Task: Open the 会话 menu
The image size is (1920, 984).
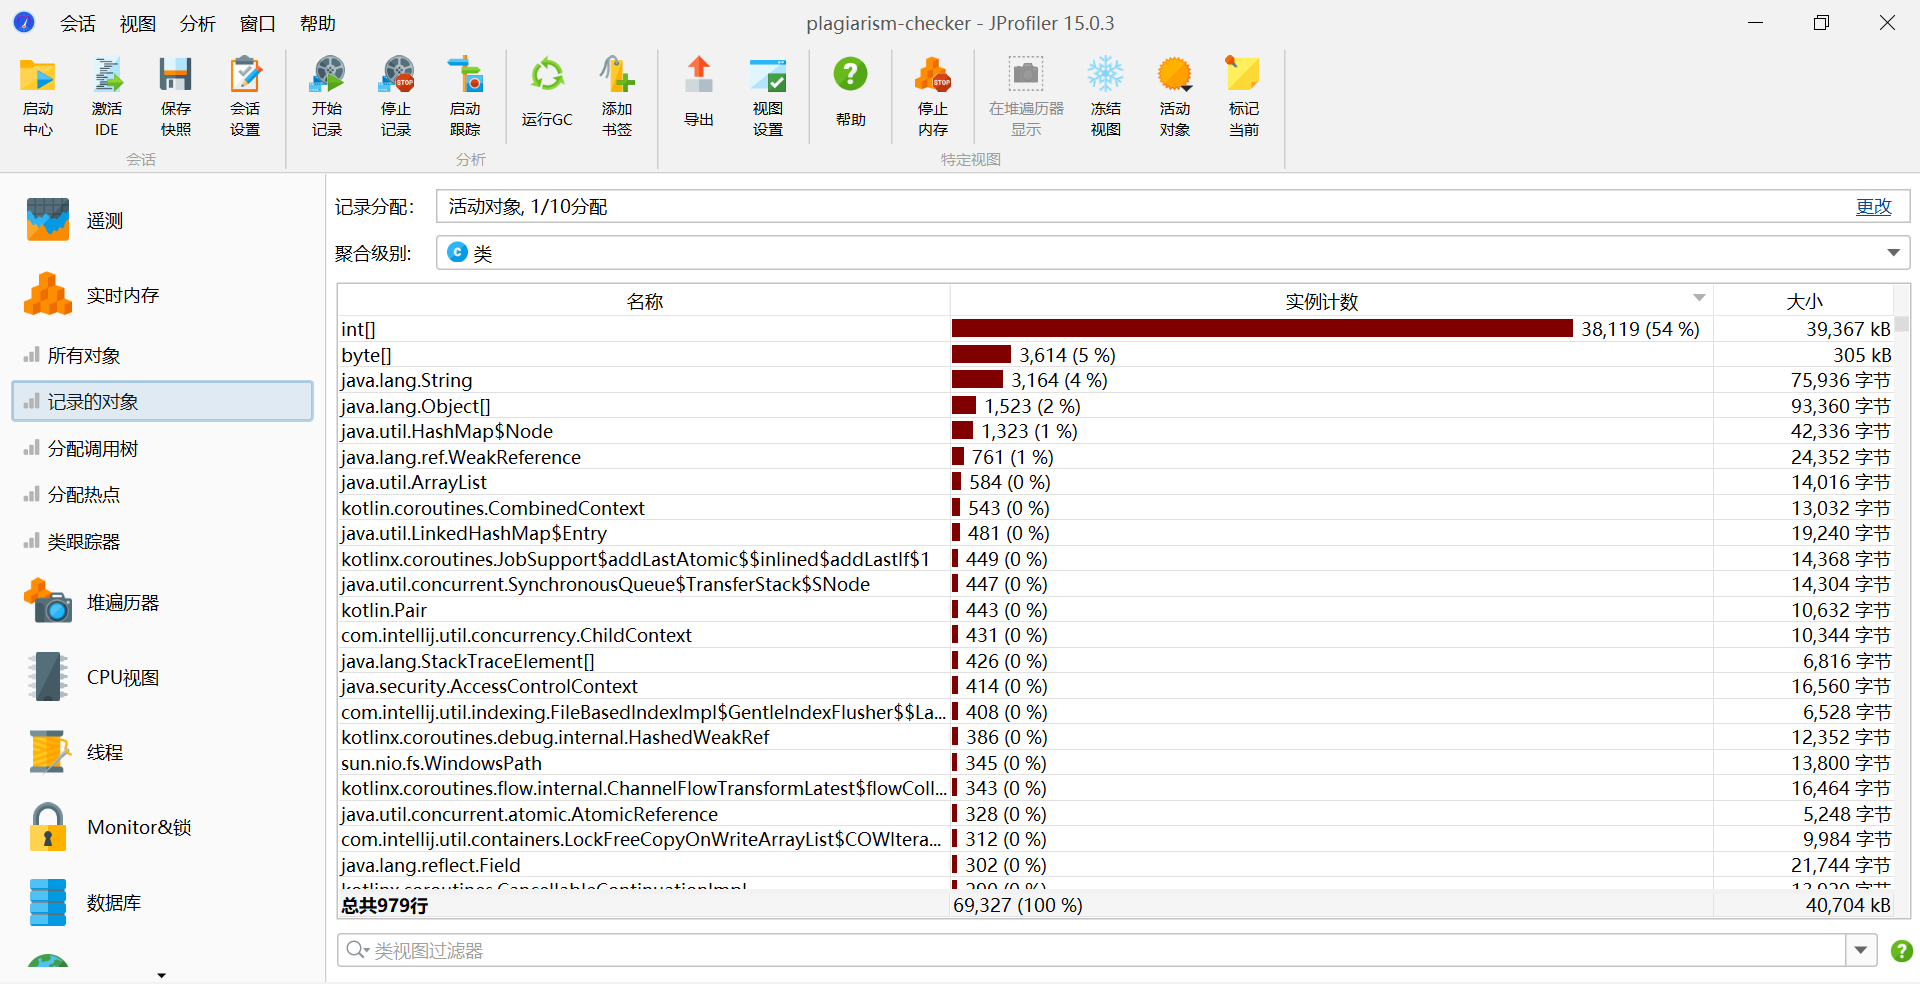Action: (78, 23)
